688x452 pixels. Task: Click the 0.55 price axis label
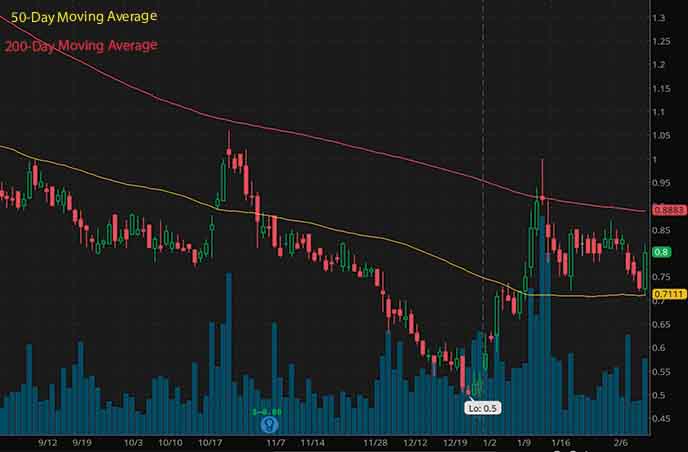[x=661, y=372]
